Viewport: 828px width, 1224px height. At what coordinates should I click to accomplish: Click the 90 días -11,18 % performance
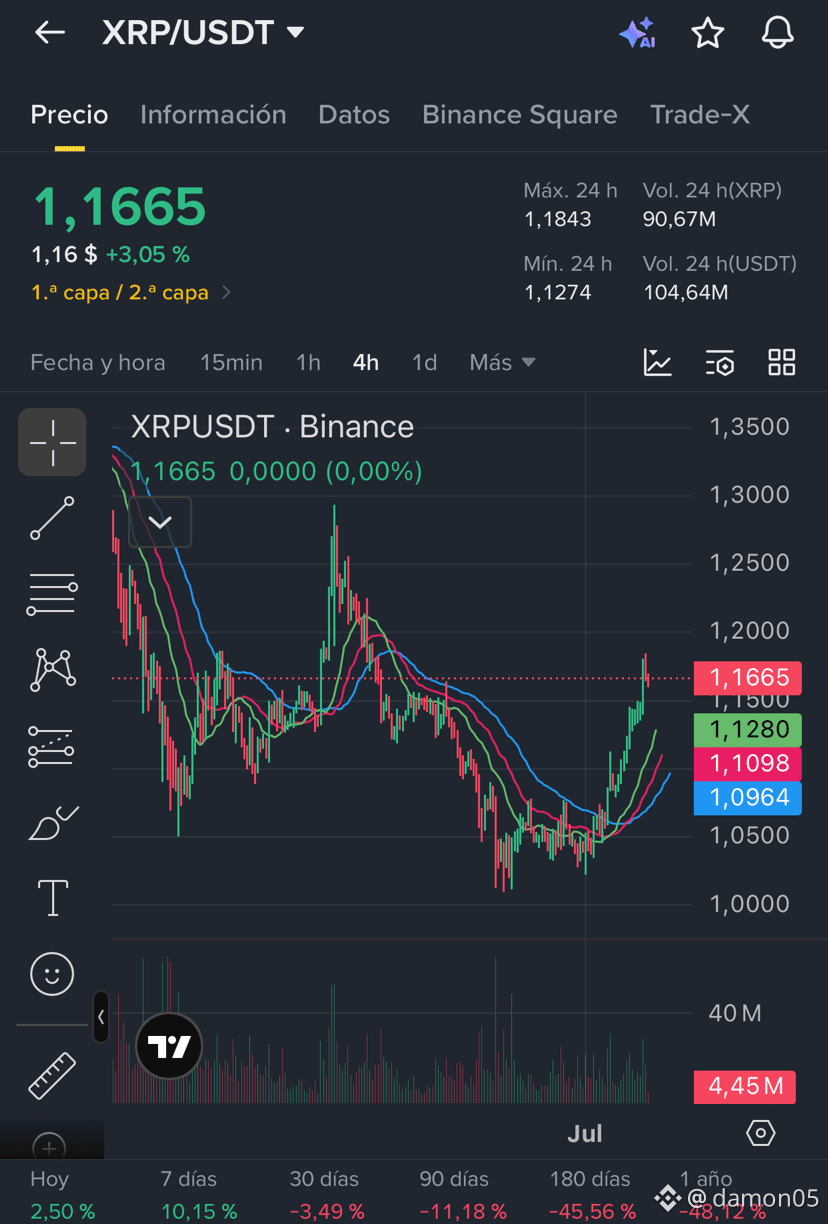[x=462, y=1195]
